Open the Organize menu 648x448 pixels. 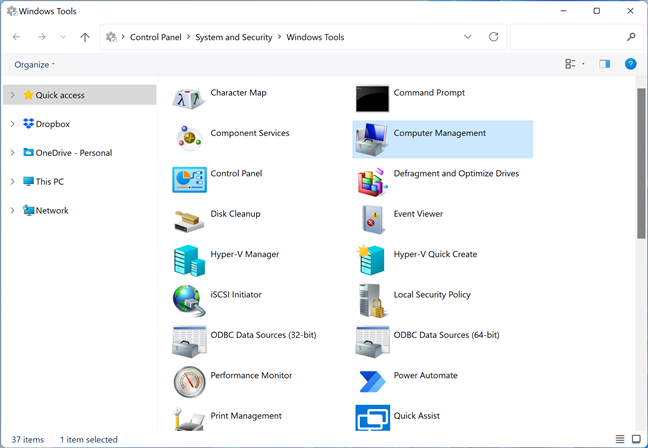[34, 64]
